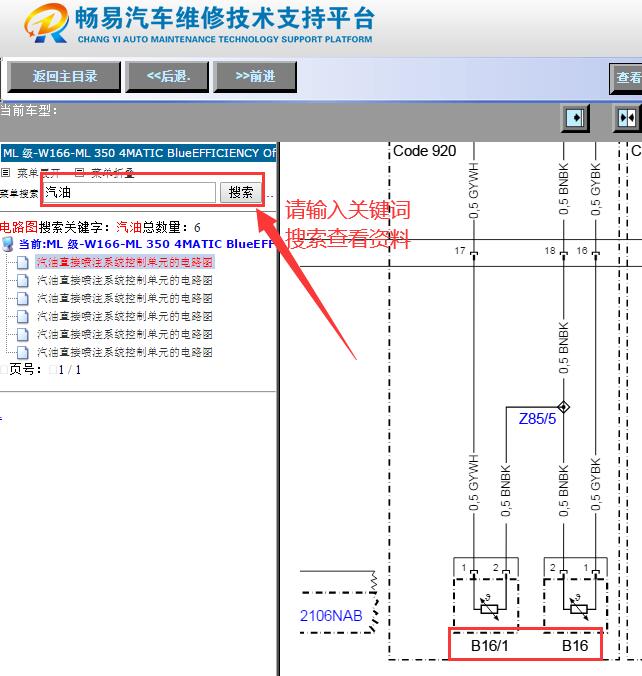The image size is (642, 676).
Task: Click the B16/1 component label
Action: point(489,646)
